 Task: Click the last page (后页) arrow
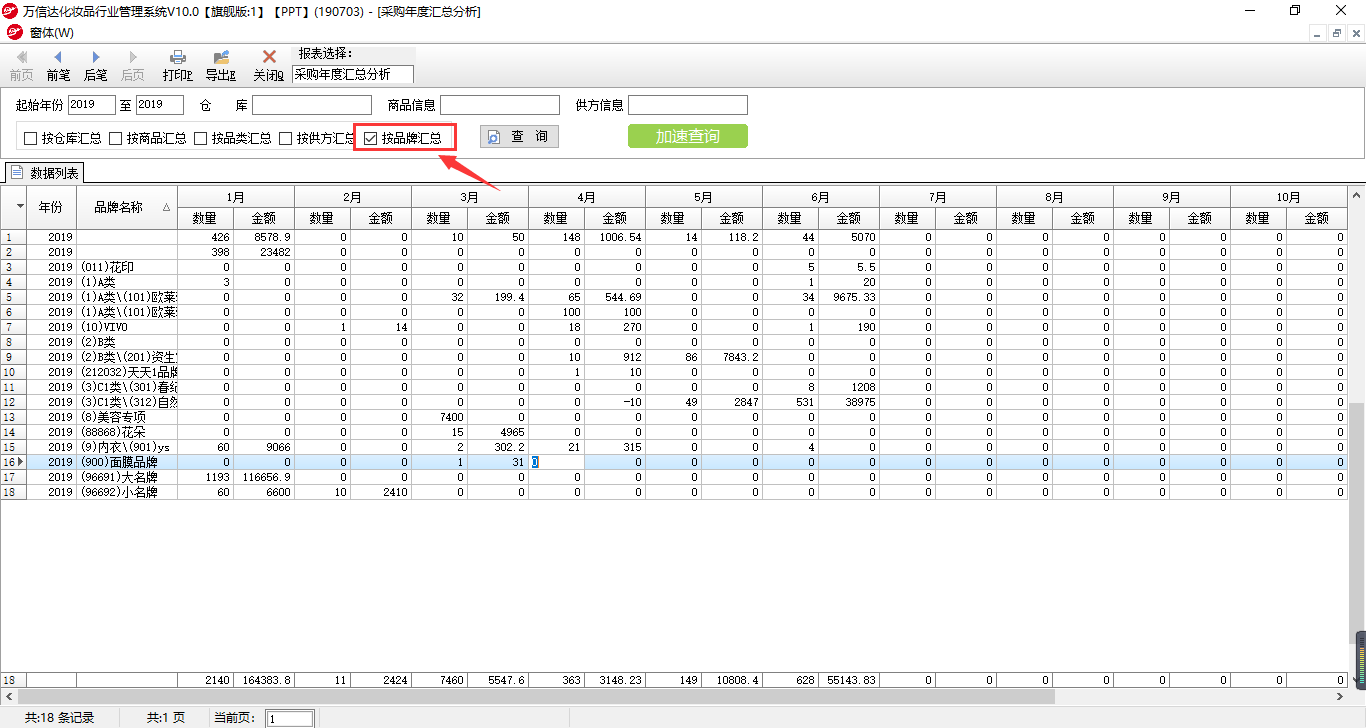133,58
